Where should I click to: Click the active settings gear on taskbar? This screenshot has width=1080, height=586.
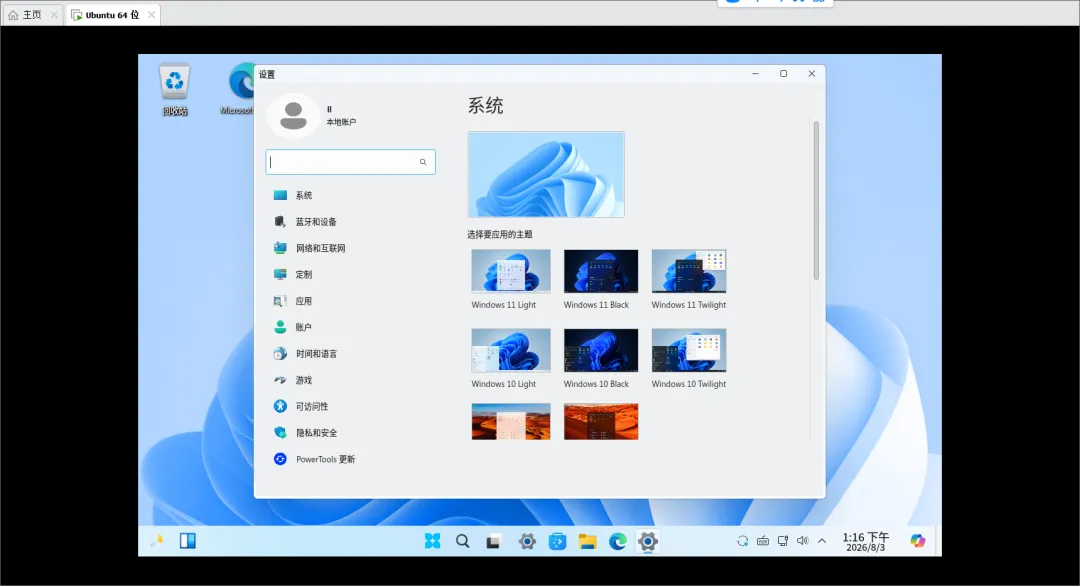(x=647, y=541)
